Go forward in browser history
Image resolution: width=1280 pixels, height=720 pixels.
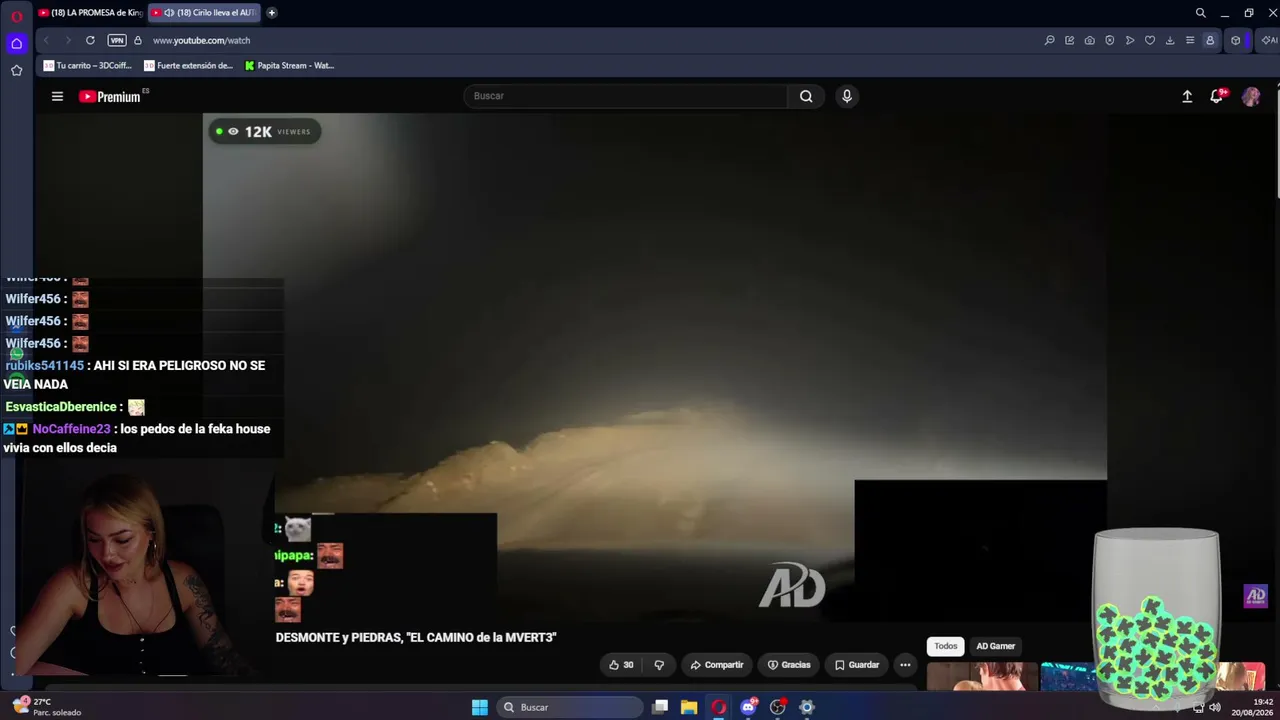(x=68, y=40)
